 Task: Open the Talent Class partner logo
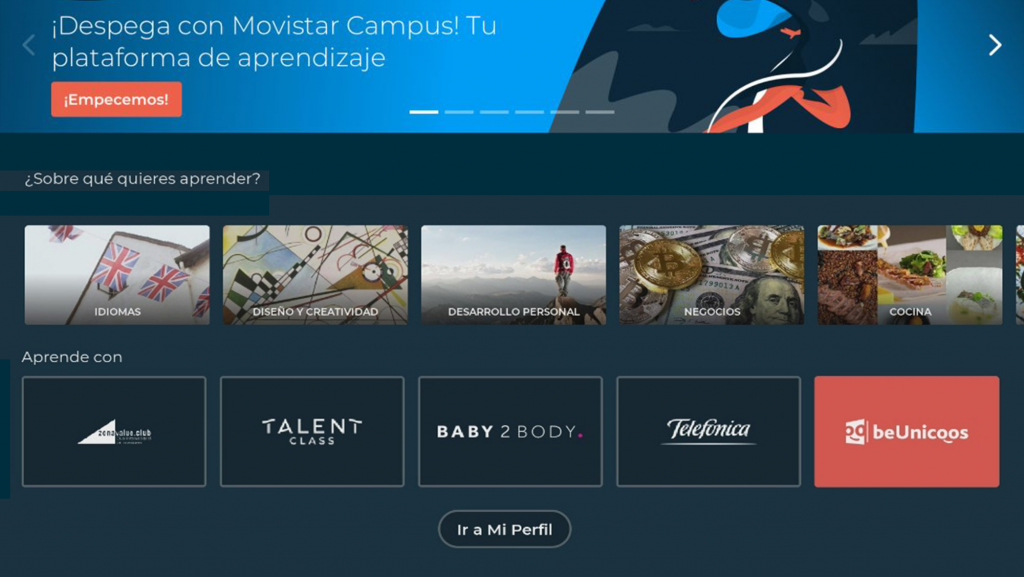(312, 431)
